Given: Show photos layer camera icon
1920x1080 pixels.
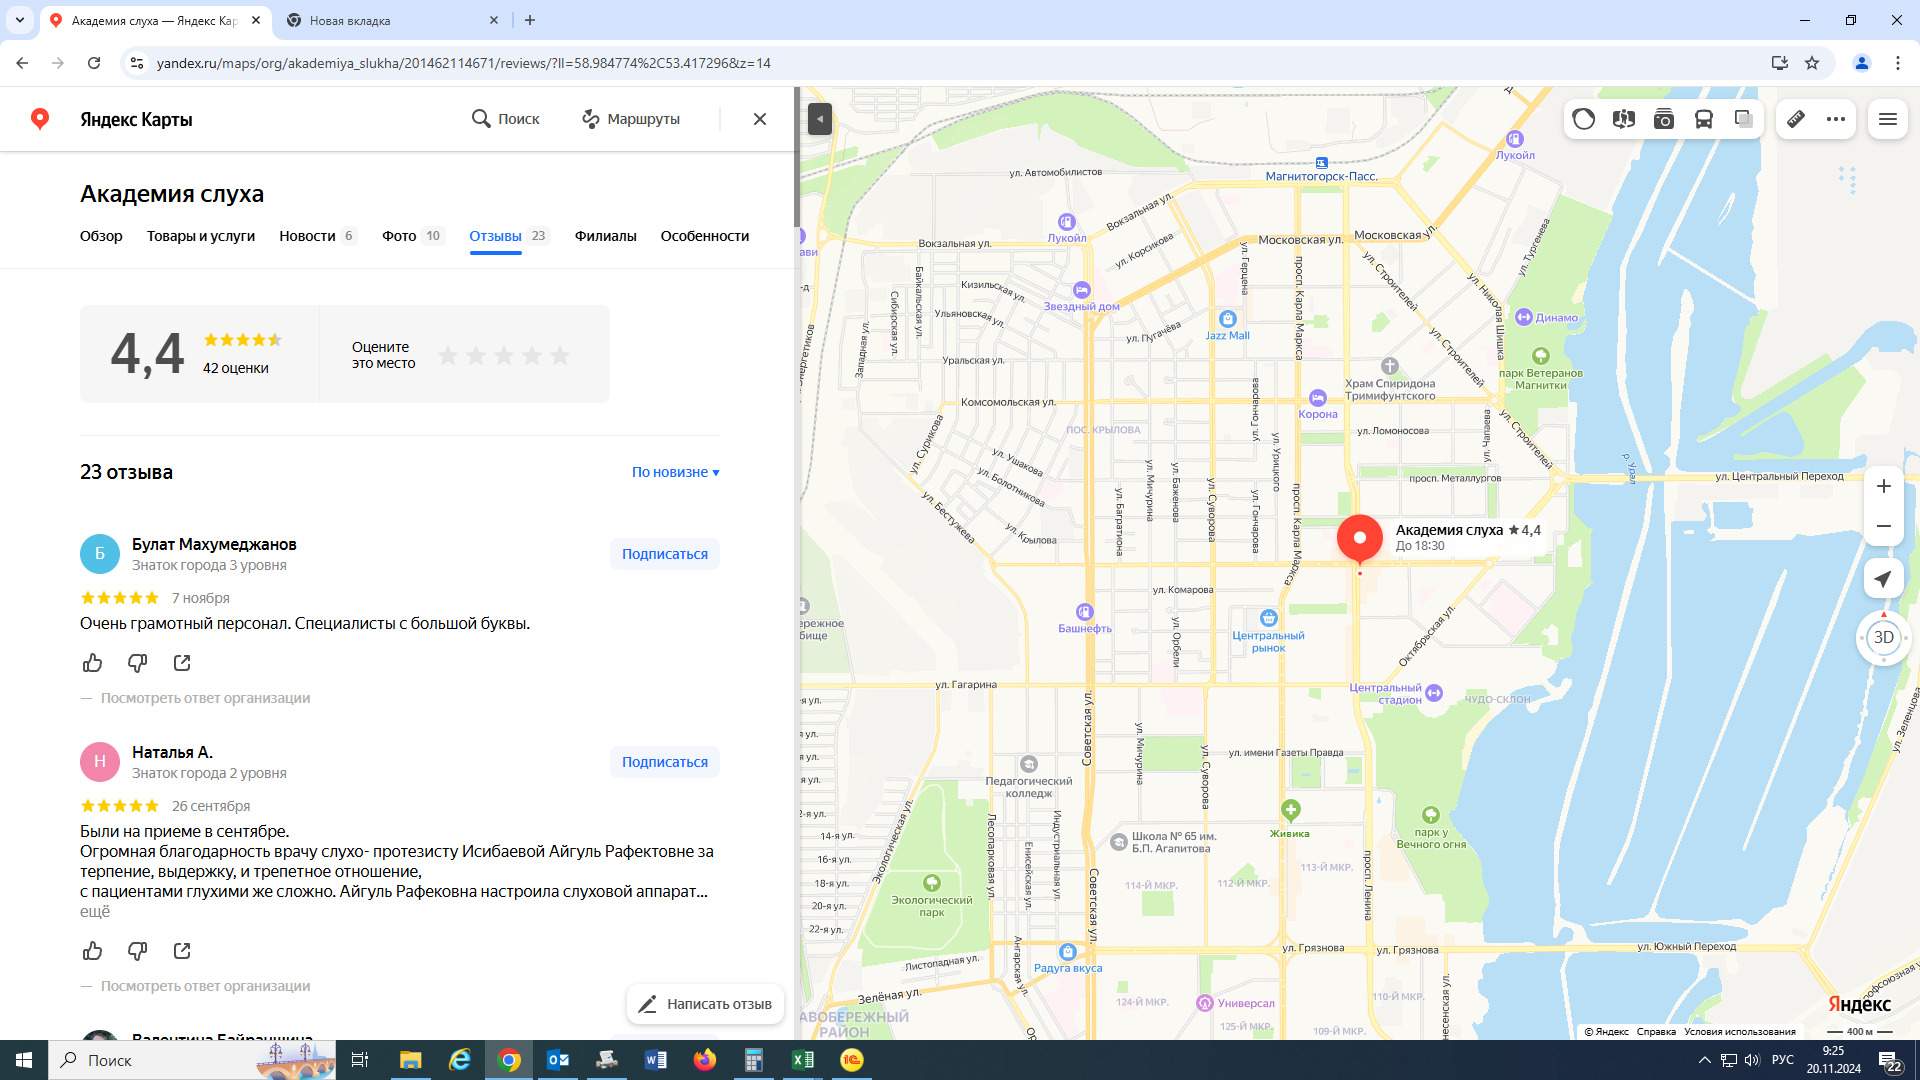Looking at the screenshot, I should point(1663,119).
